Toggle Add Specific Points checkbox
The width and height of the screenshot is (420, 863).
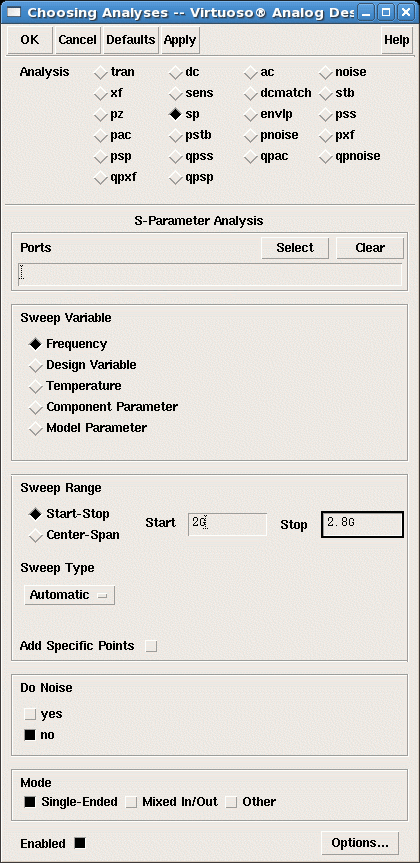[151, 646]
